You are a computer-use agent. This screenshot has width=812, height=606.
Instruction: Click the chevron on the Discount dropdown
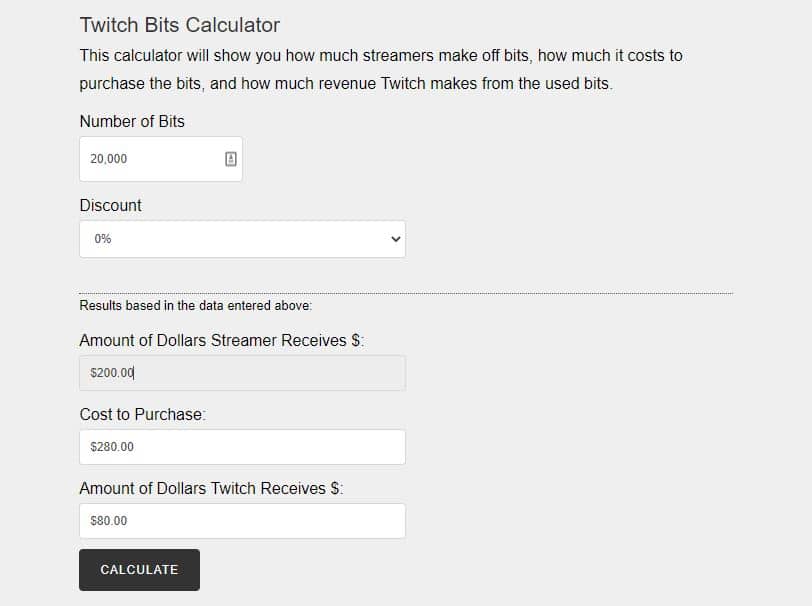395,239
